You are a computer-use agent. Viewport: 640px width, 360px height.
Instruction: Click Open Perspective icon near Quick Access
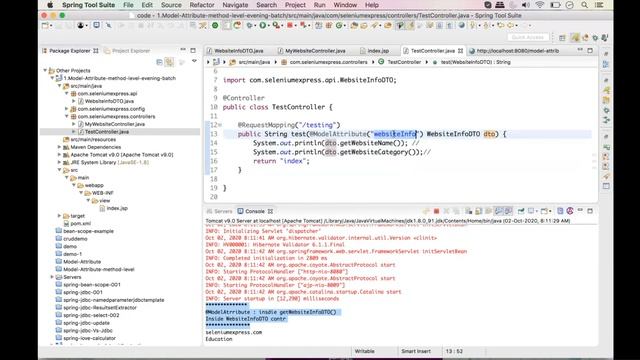pyautogui.click(x=562, y=38)
